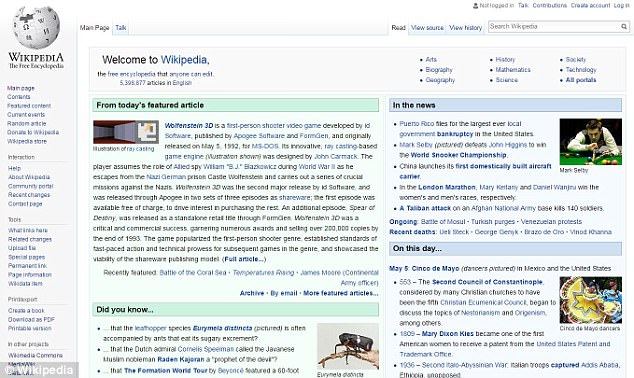Open Battle of the Coral Sea link
The width and height of the screenshot is (634, 378).
pos(193,272)
